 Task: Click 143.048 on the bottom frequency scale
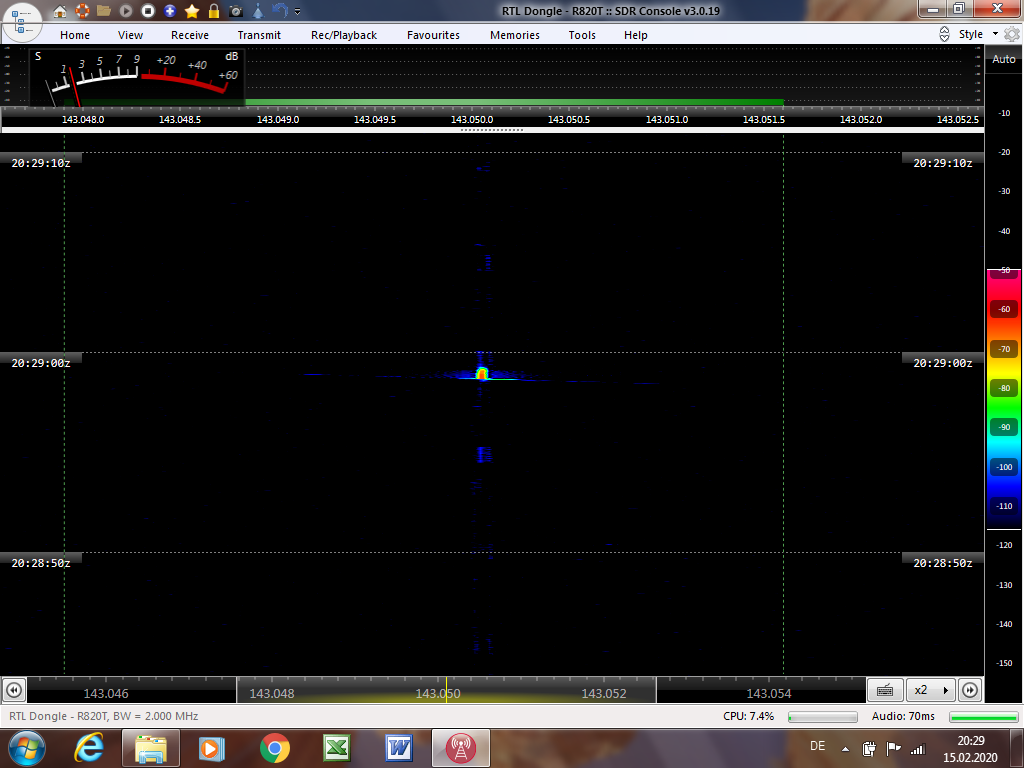(x=272, y=694)
